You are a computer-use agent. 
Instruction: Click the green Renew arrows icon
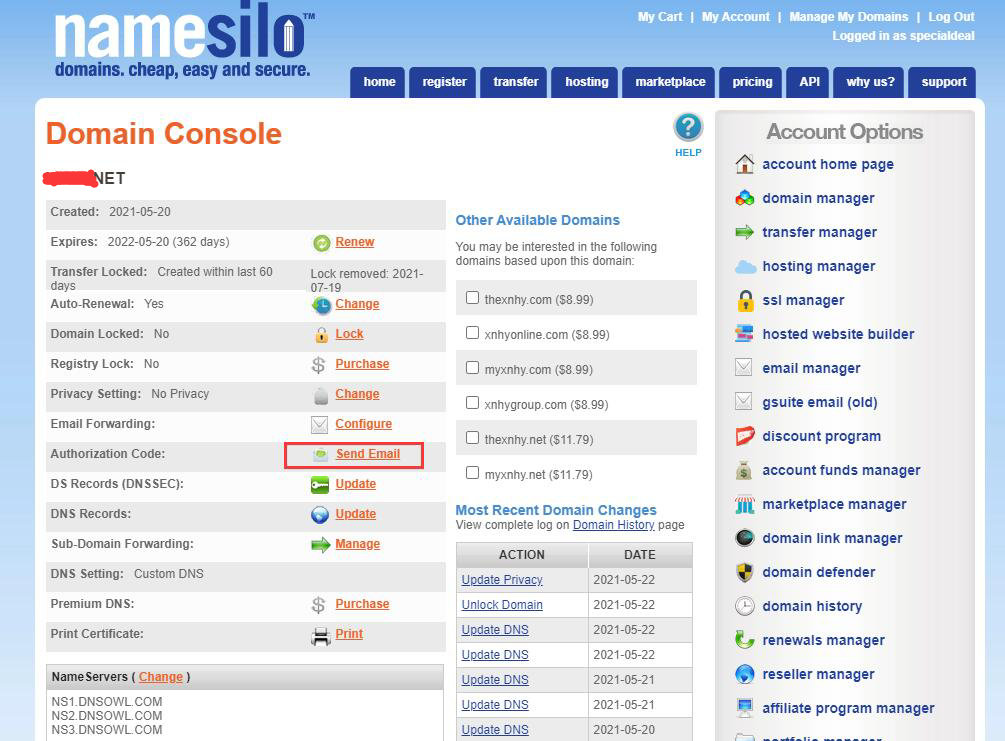321,243
